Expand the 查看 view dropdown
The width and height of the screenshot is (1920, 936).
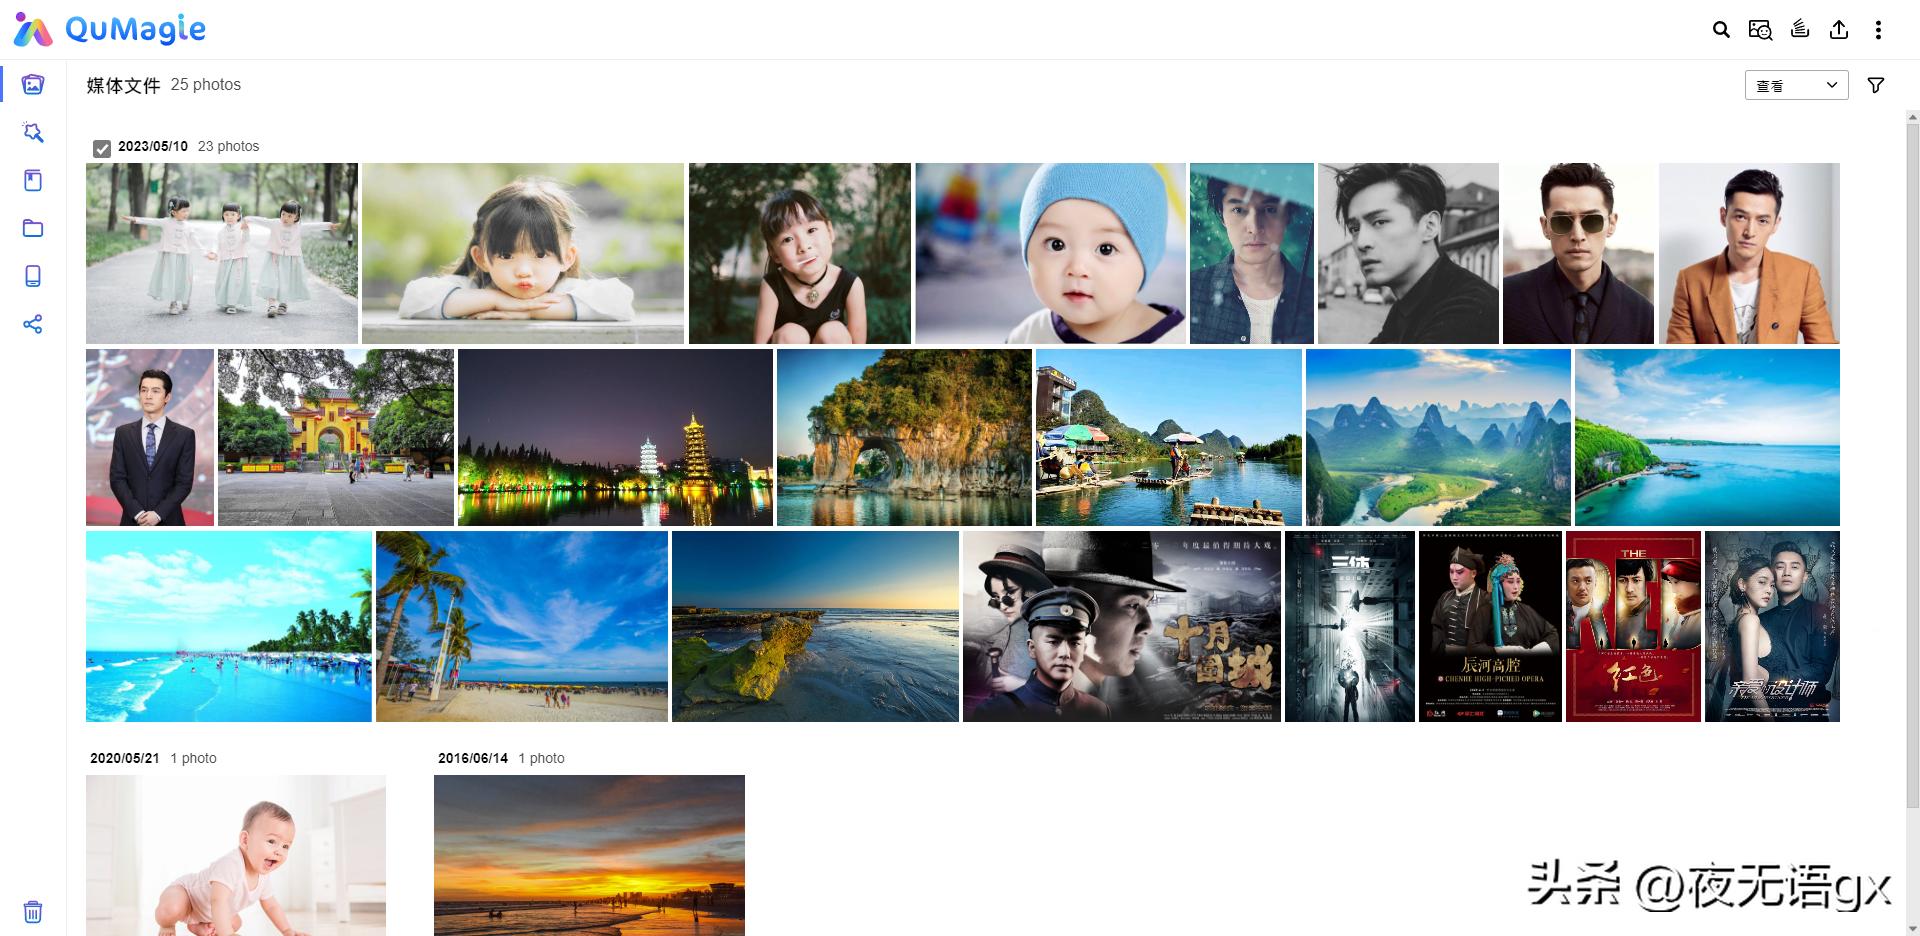[x=1796, y=85]
